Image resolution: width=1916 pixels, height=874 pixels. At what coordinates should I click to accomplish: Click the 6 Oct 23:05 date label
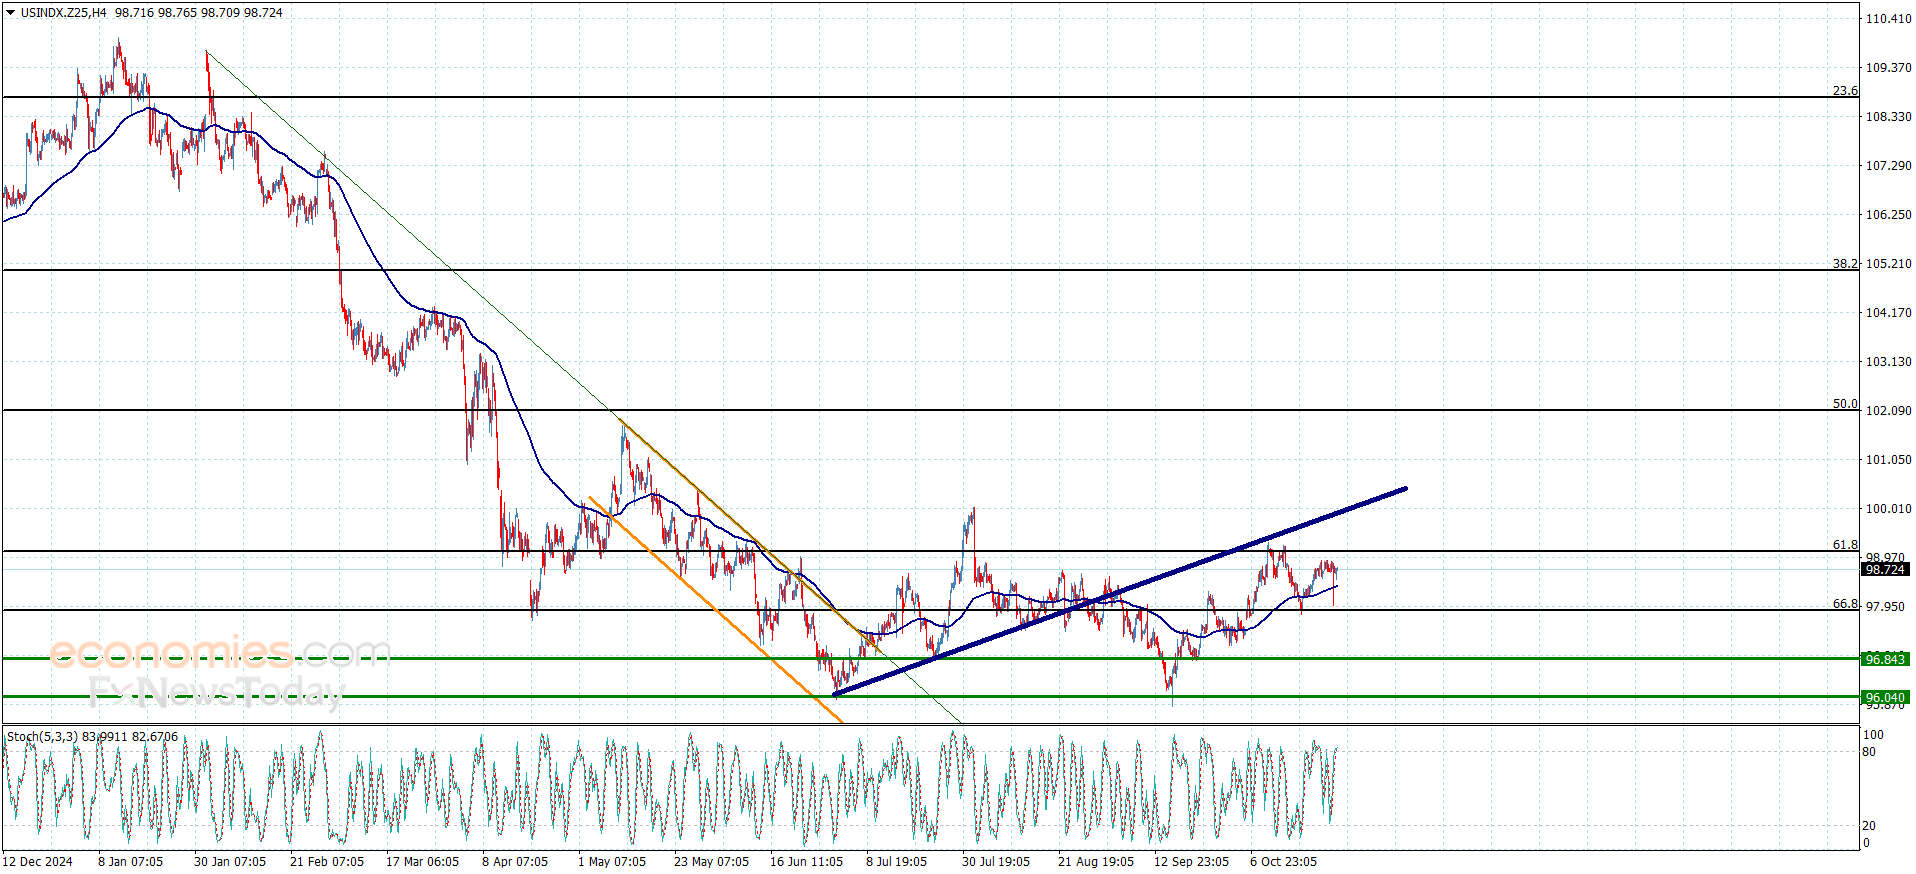[1283, 862]
